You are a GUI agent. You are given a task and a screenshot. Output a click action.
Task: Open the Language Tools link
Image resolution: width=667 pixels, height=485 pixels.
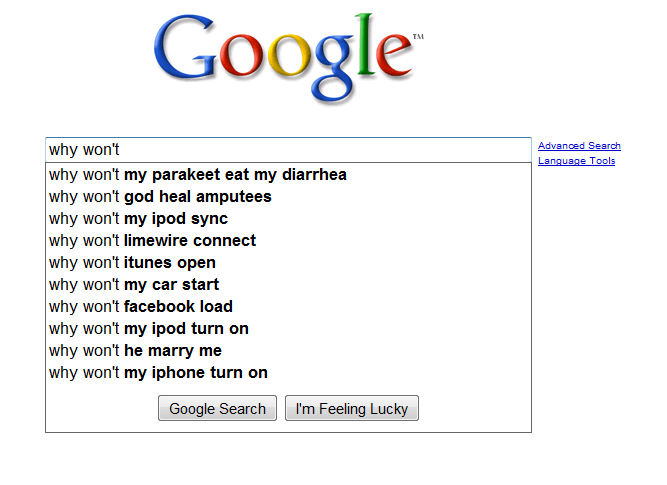tap(576, 161)
